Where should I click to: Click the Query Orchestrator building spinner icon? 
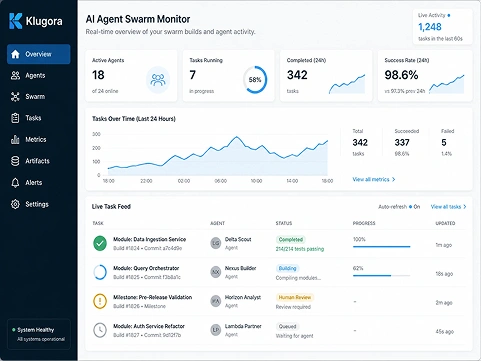tap(100, 272)
